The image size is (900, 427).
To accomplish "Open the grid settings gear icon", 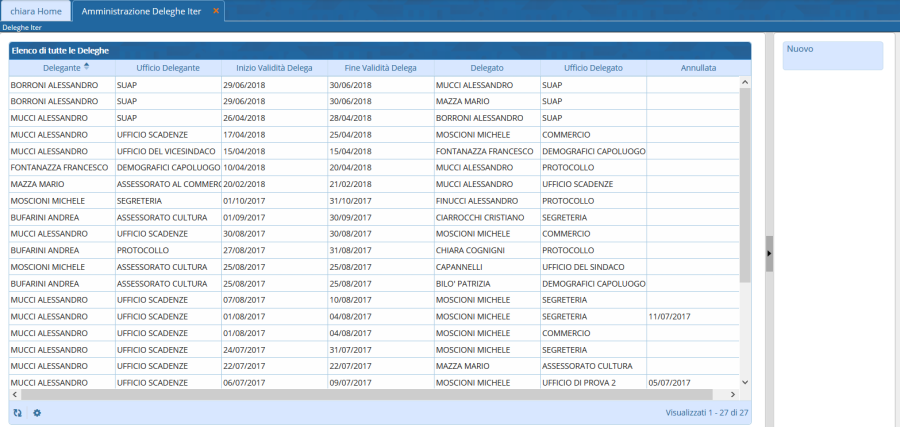I will coord(37,412).
